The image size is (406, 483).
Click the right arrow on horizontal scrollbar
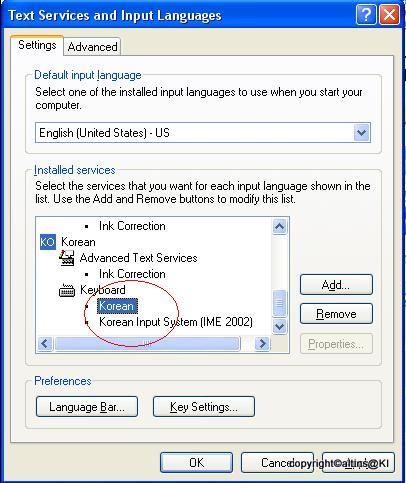tap(262, 343)
